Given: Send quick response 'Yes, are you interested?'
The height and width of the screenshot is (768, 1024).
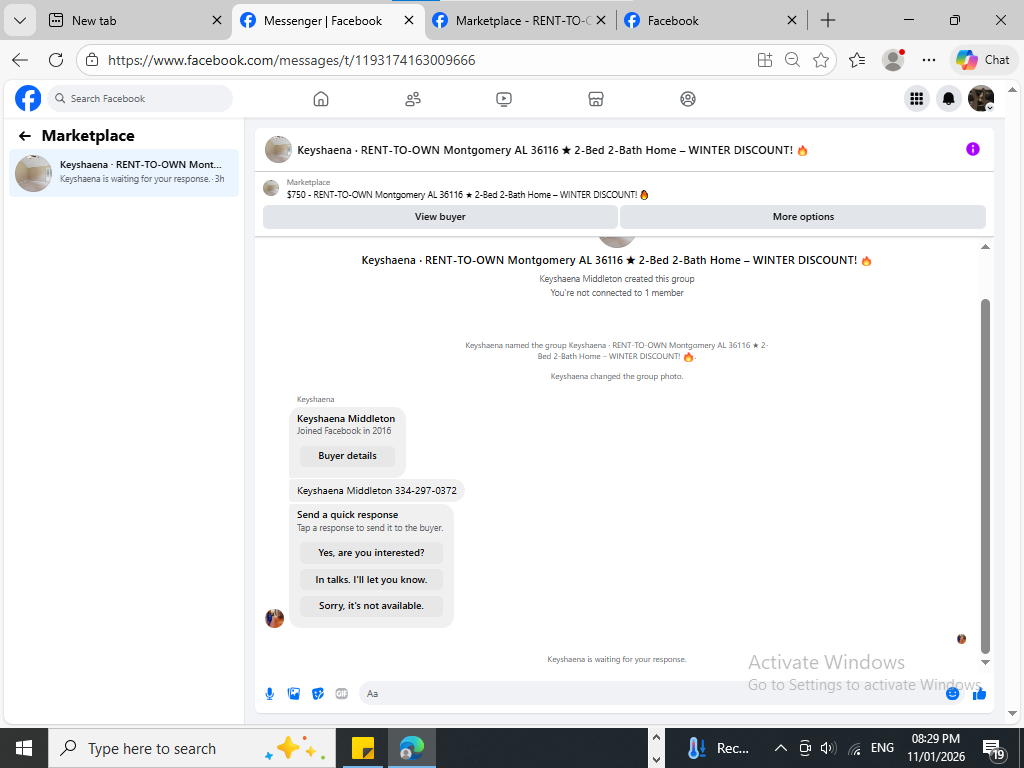Looking at the screenshot, I should (371, 552).
